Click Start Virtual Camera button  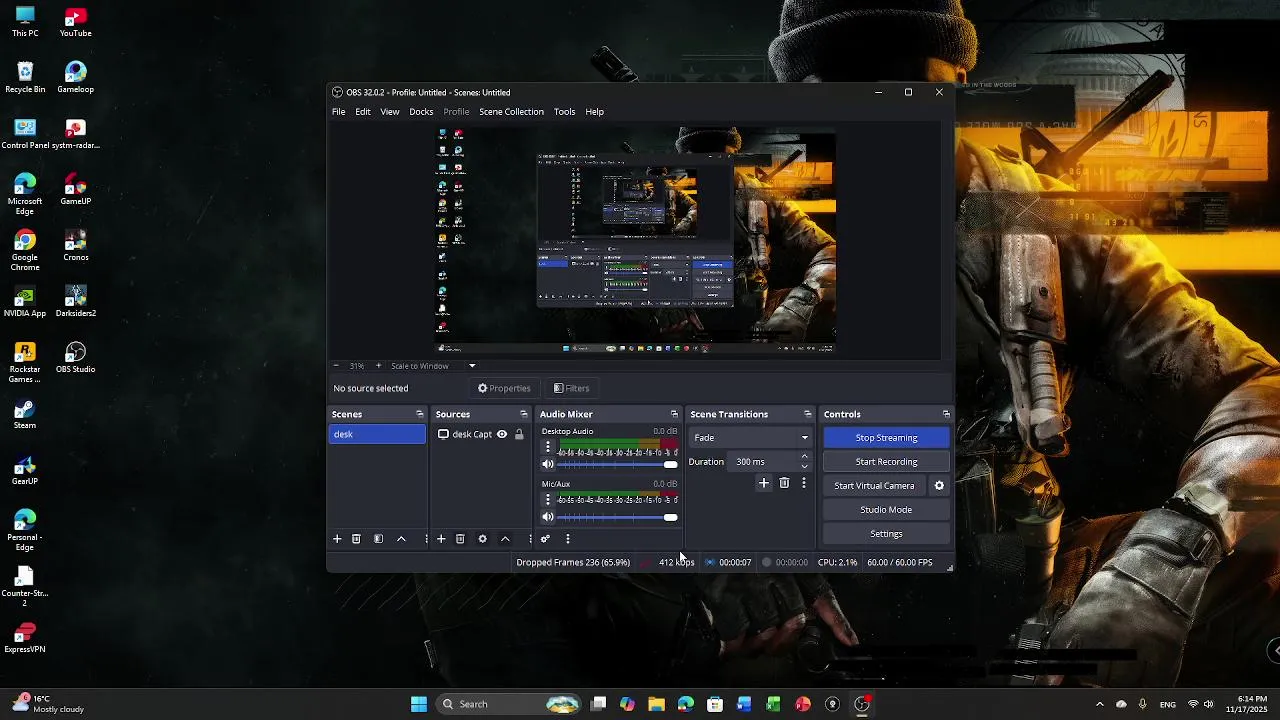coord(874,486)
